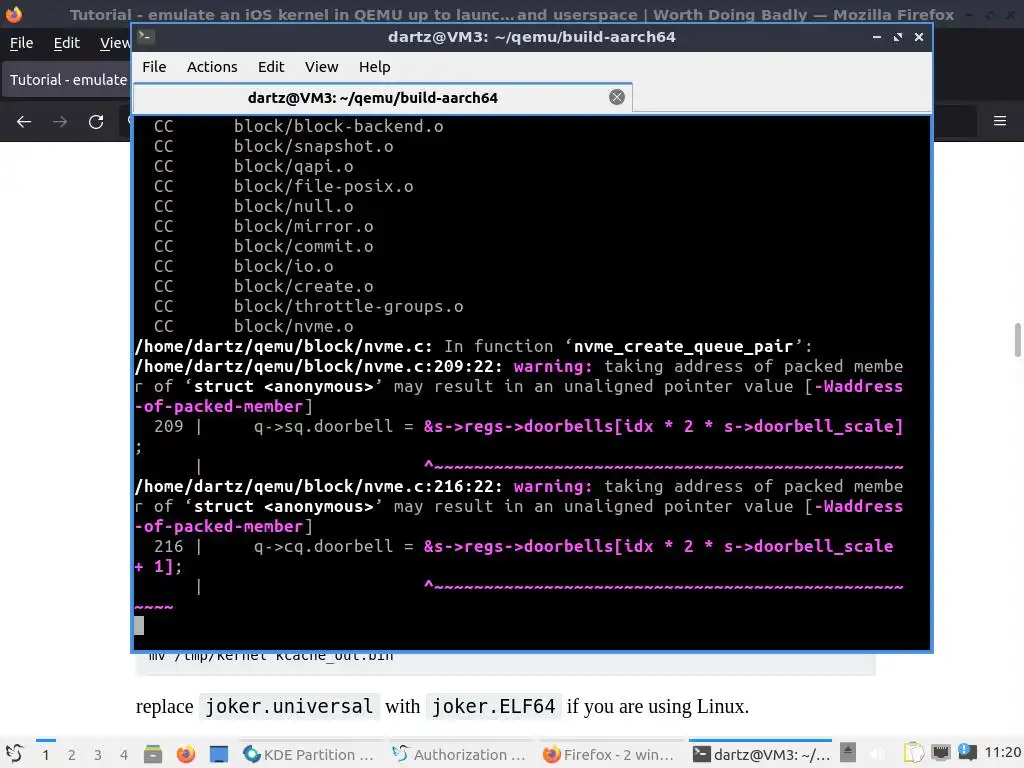Open the terminal View menu
Image resolution: width=1024 pixels, height=768 pixels.
coord(321,67)
